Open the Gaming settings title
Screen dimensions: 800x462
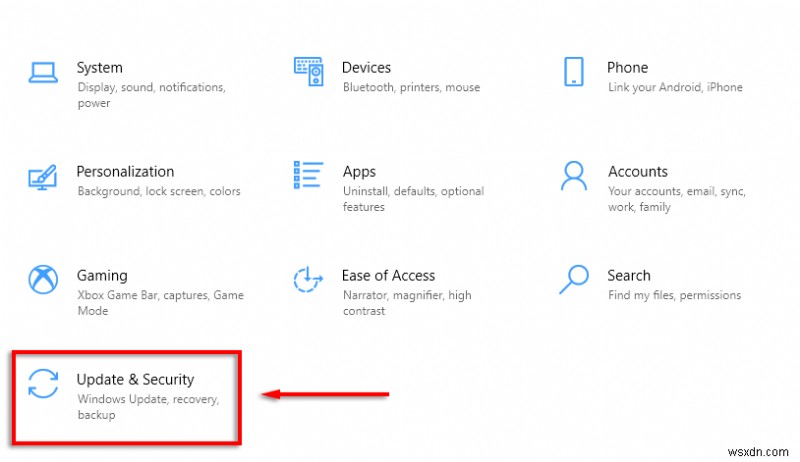click(x=102, y=276)
